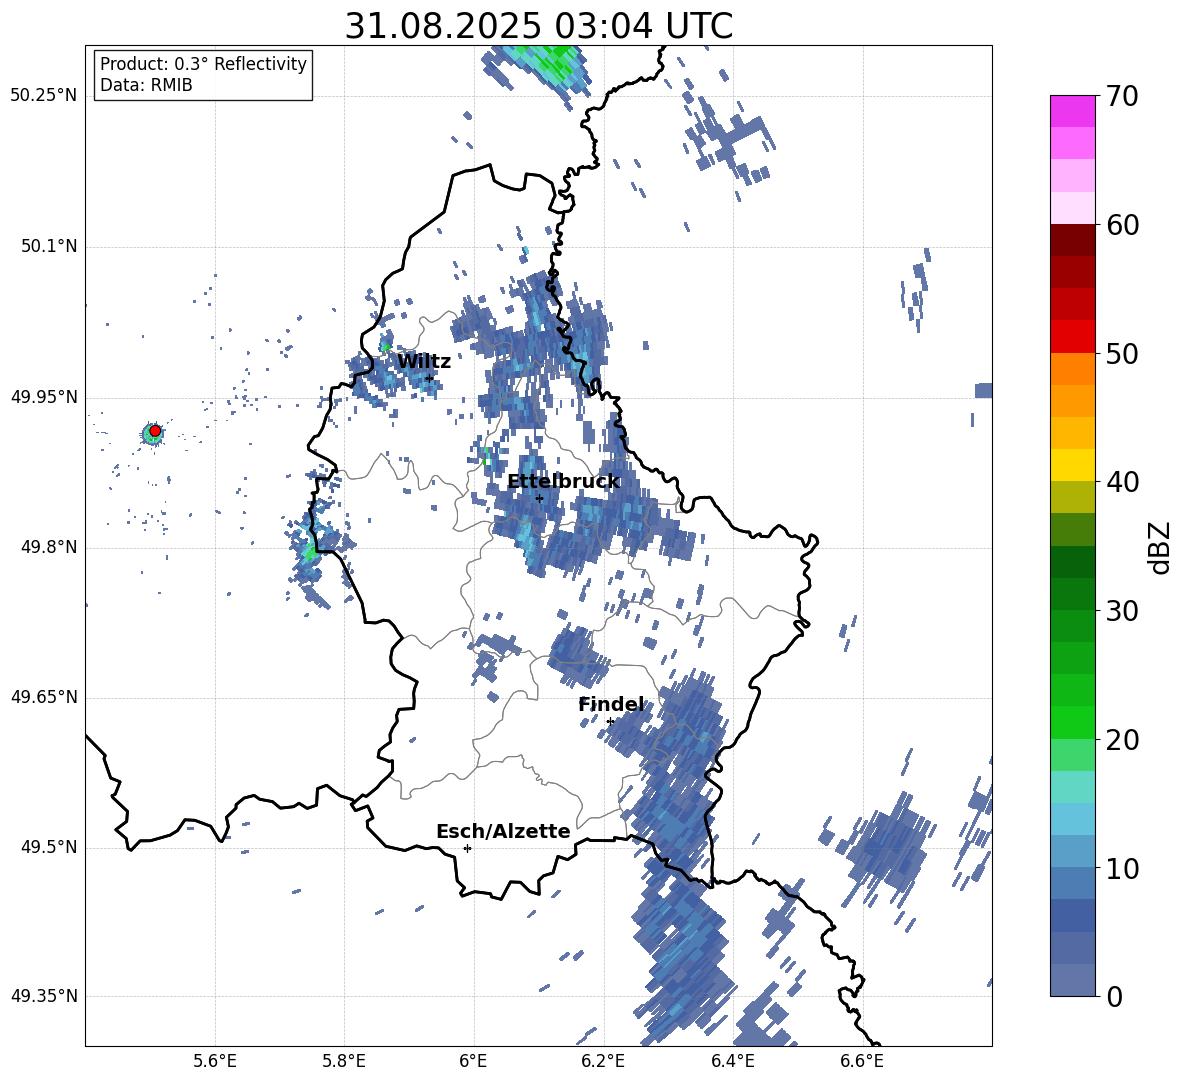Click the dark maroon colorbar segment below 60
Viewport: 1184px width, 1081px height.
[x=1072, y=240]
